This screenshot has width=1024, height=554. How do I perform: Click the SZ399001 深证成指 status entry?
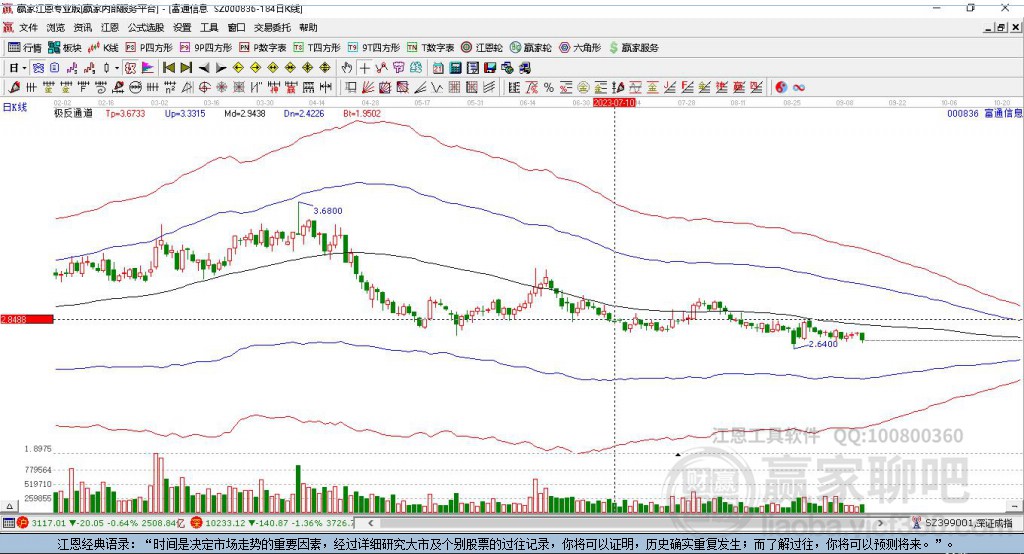click(x=962, y=523)
